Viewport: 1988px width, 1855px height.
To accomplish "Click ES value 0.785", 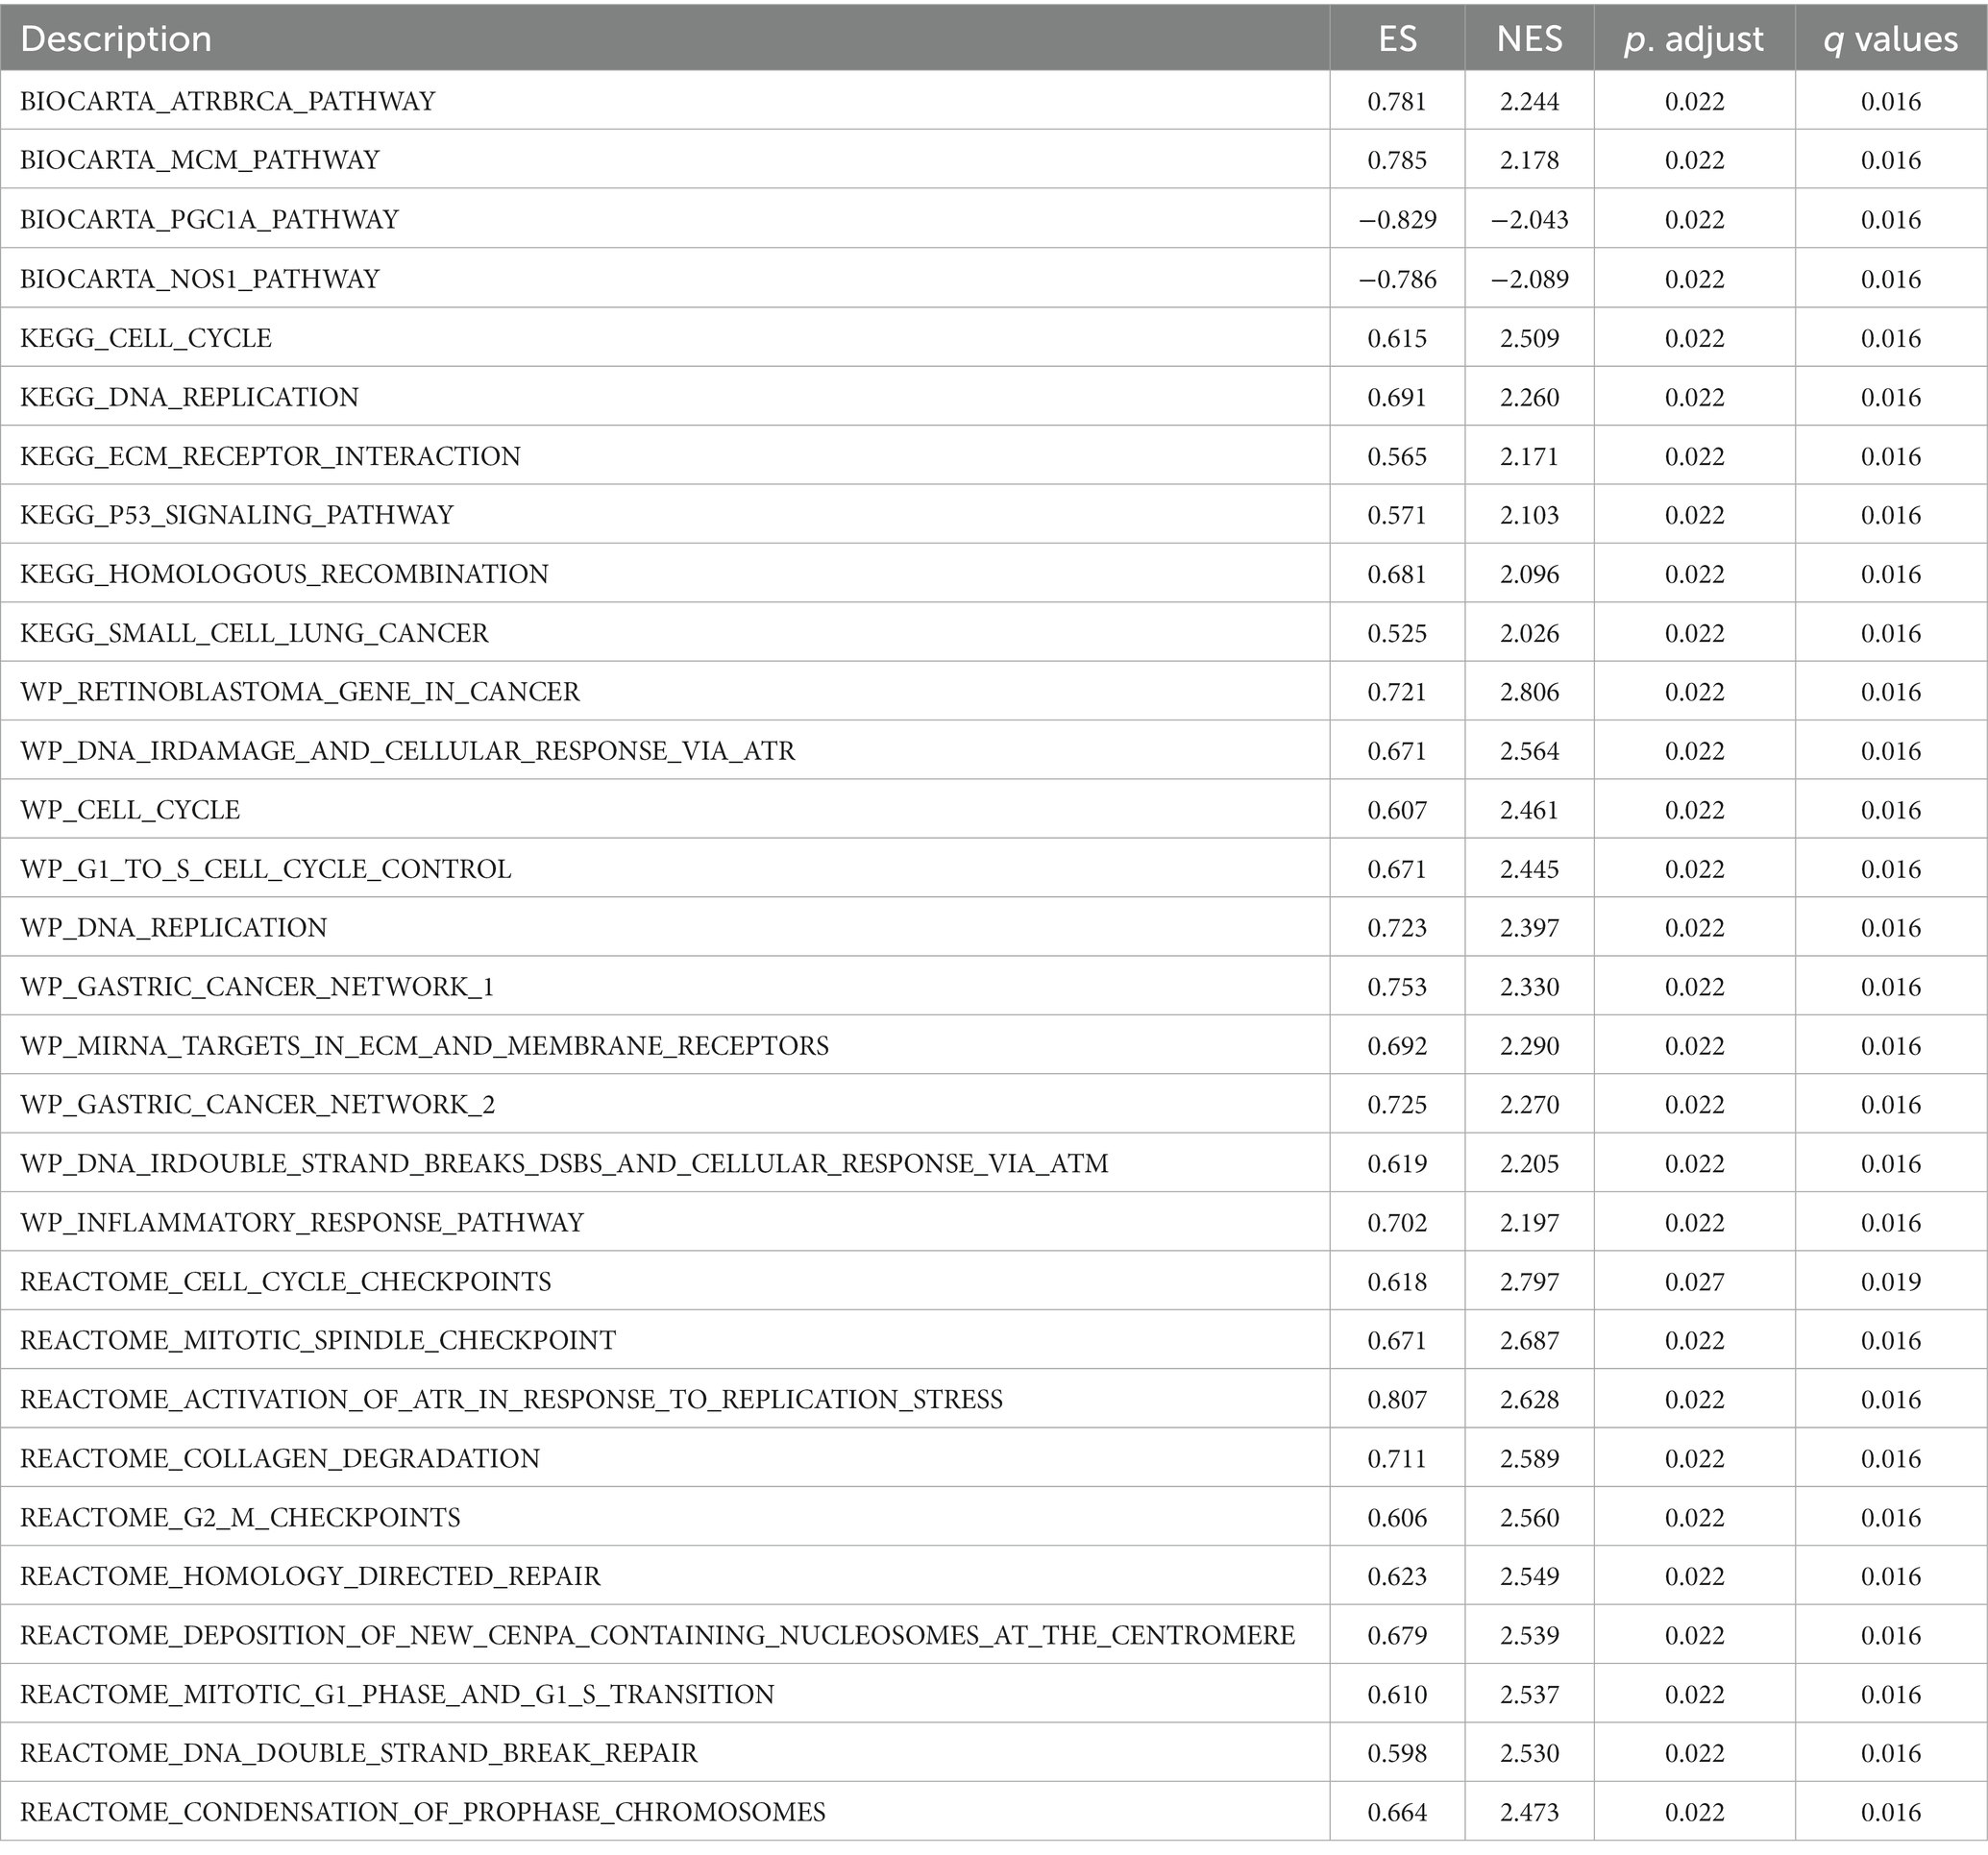I will tap(1397, 161).
